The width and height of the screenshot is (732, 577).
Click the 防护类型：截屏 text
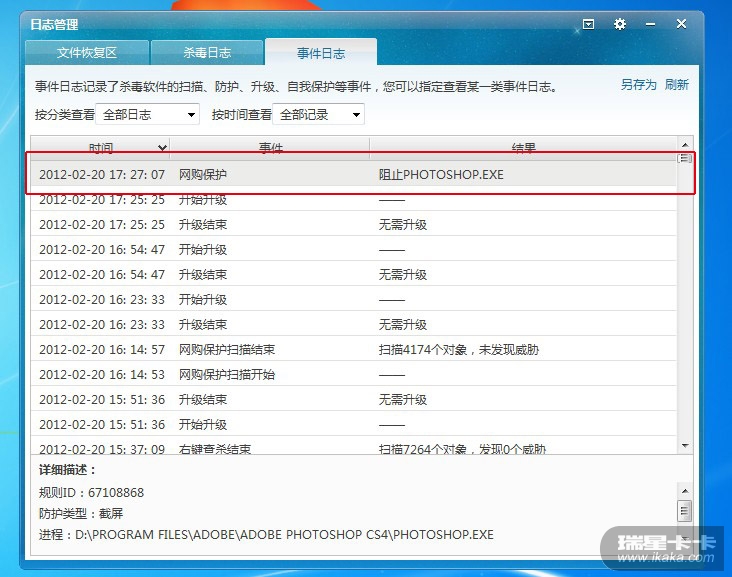[x=81, y=514]
